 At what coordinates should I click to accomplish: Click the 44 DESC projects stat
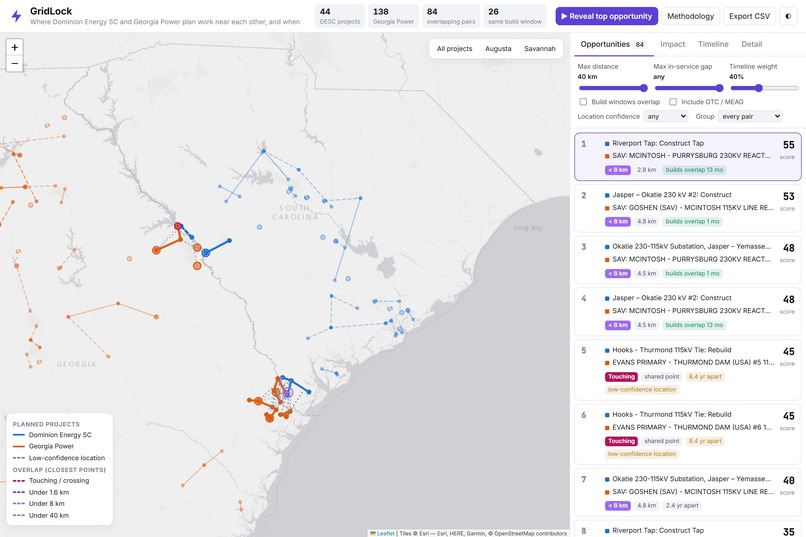pyautogui.click(x=339, y=16)
